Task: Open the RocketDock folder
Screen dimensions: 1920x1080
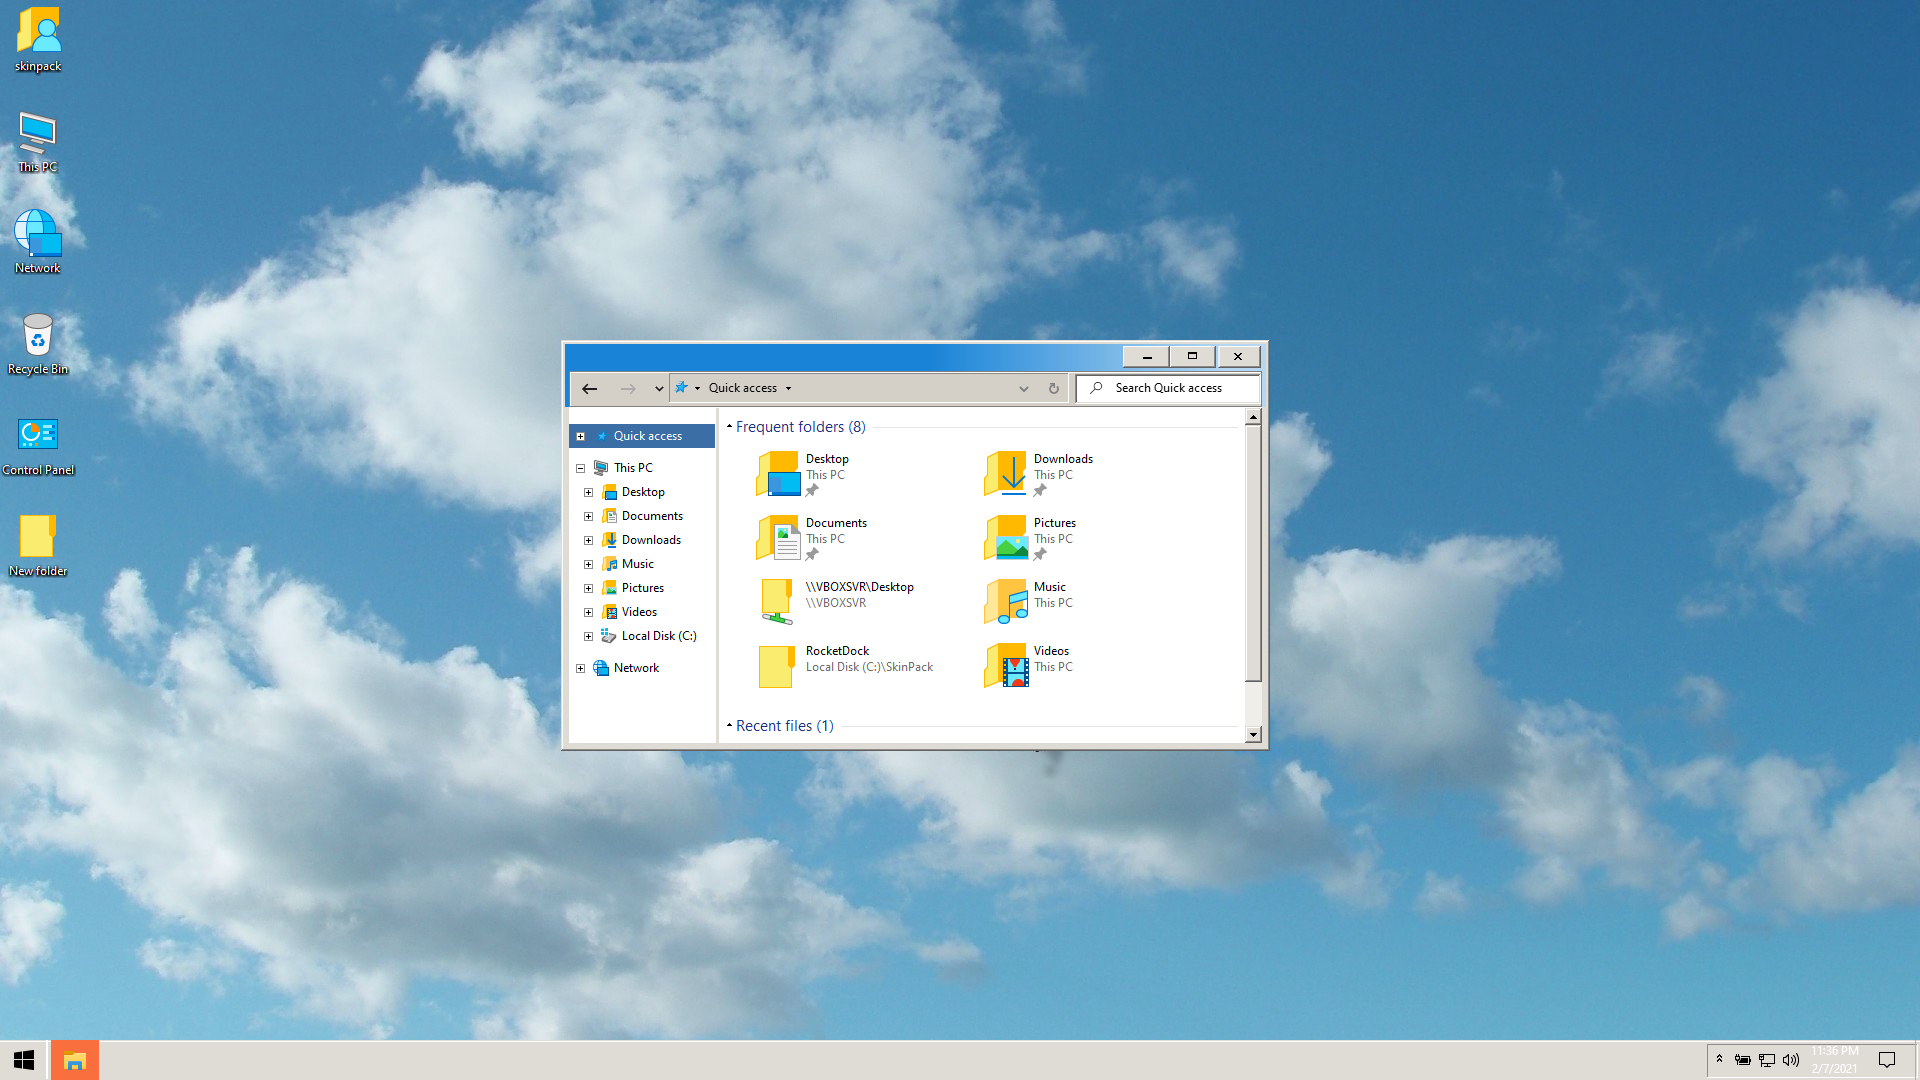Action: coord(776,666)
